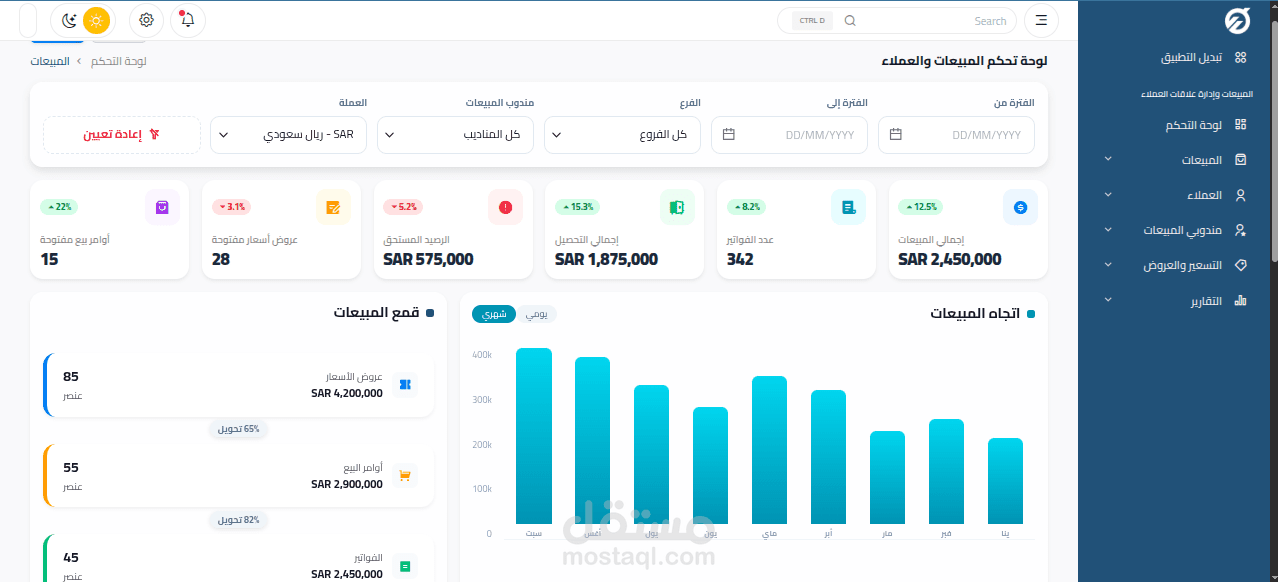Select the dashboard icon next to لوحة التحكم
Image resolution: width=1278 pixels, height=582 pixels.
tap(1240, 125)
